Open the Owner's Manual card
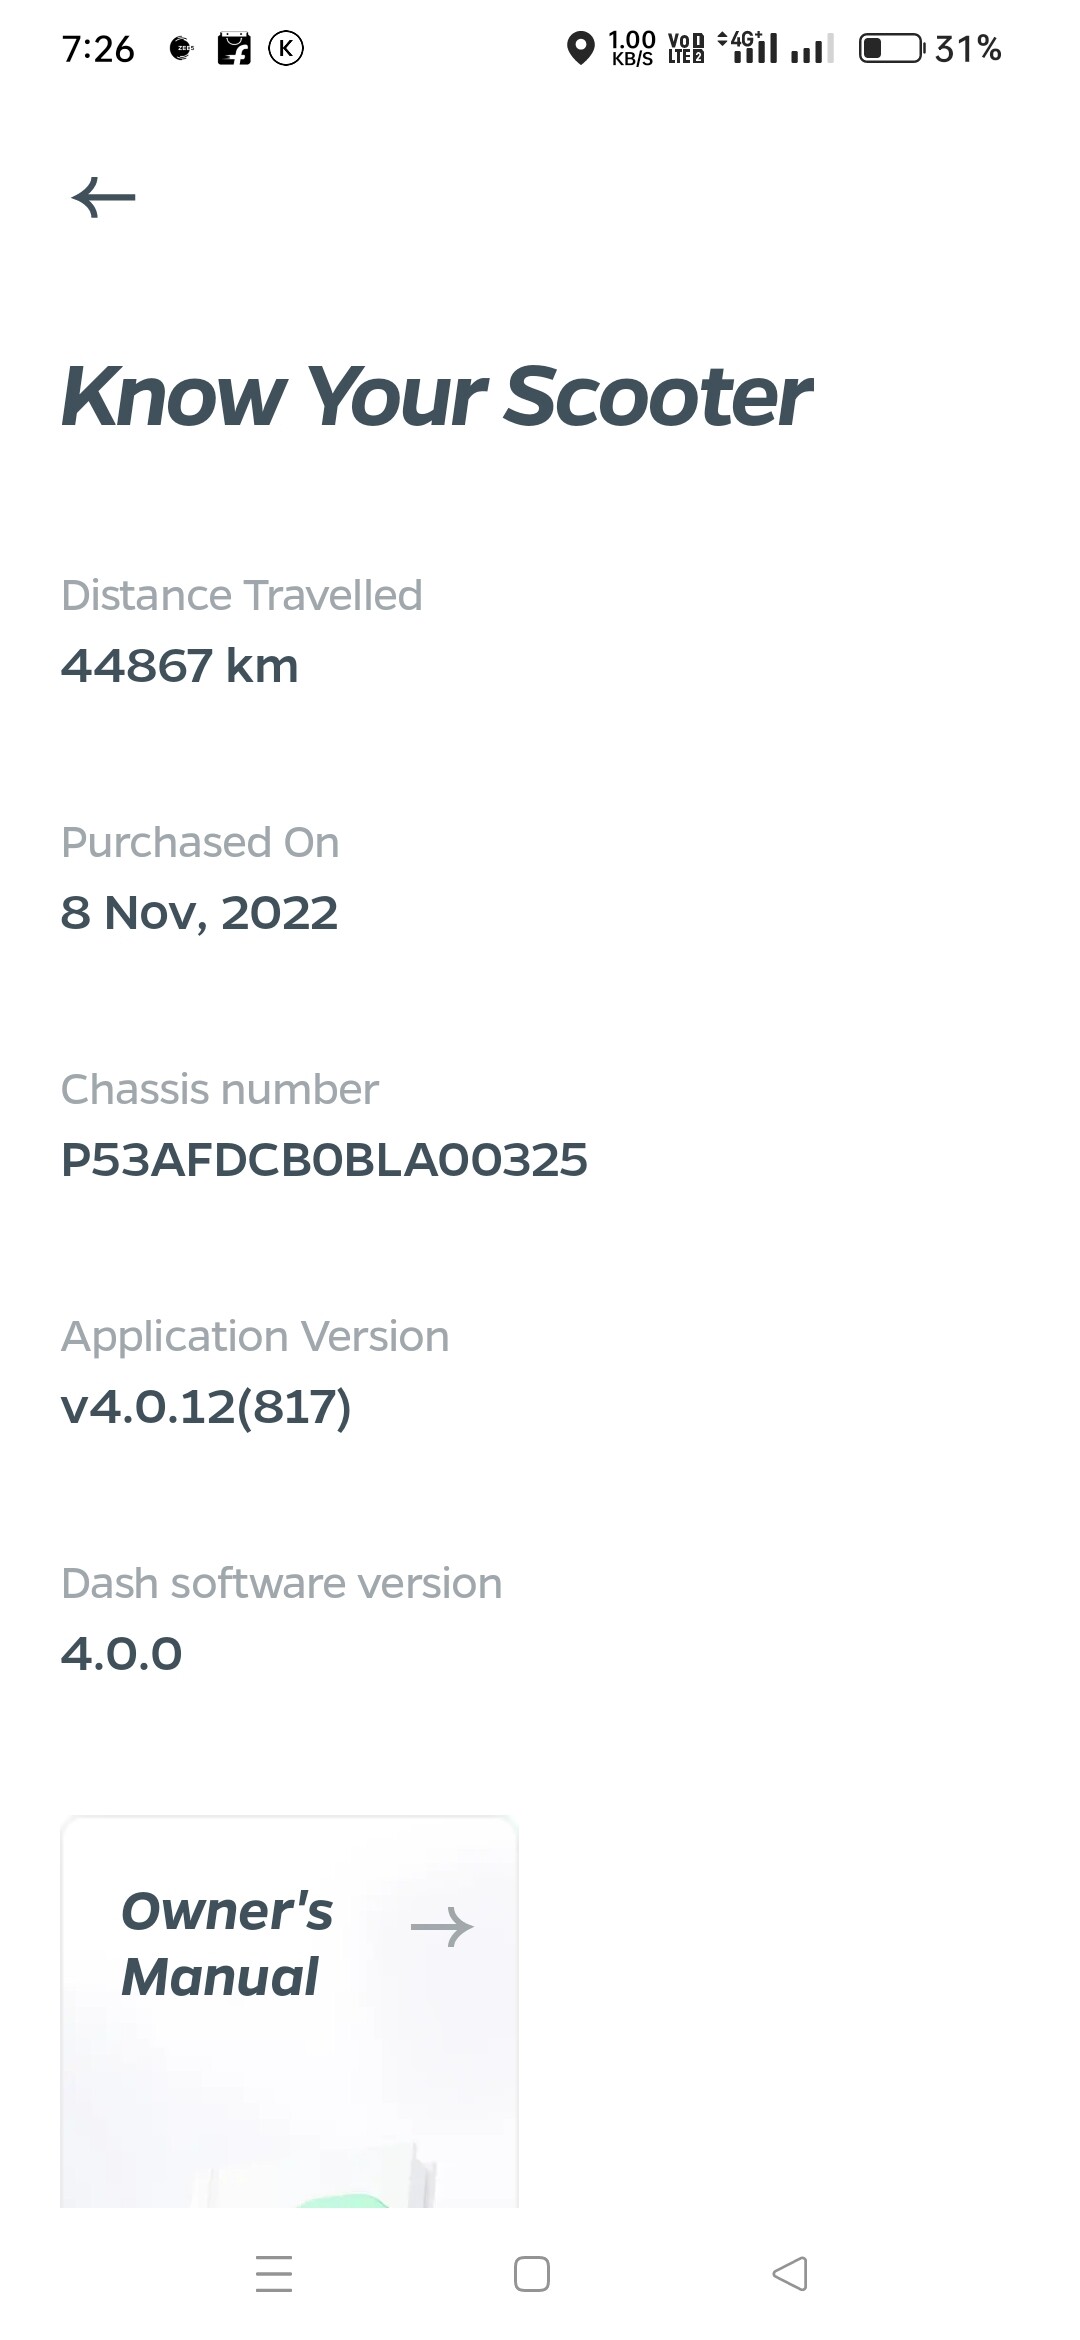This screenshot has width=1080, height=2340. coord(289,2011)
